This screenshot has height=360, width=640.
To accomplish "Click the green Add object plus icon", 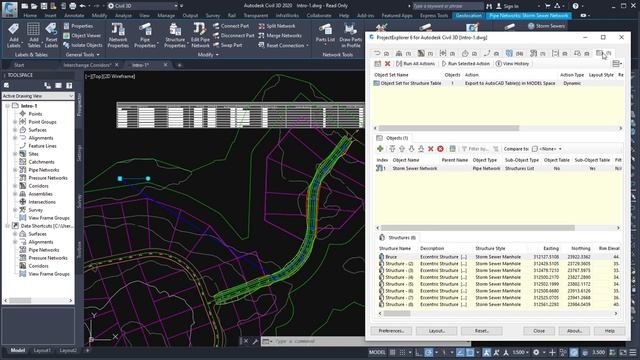I will coord(380,149).
